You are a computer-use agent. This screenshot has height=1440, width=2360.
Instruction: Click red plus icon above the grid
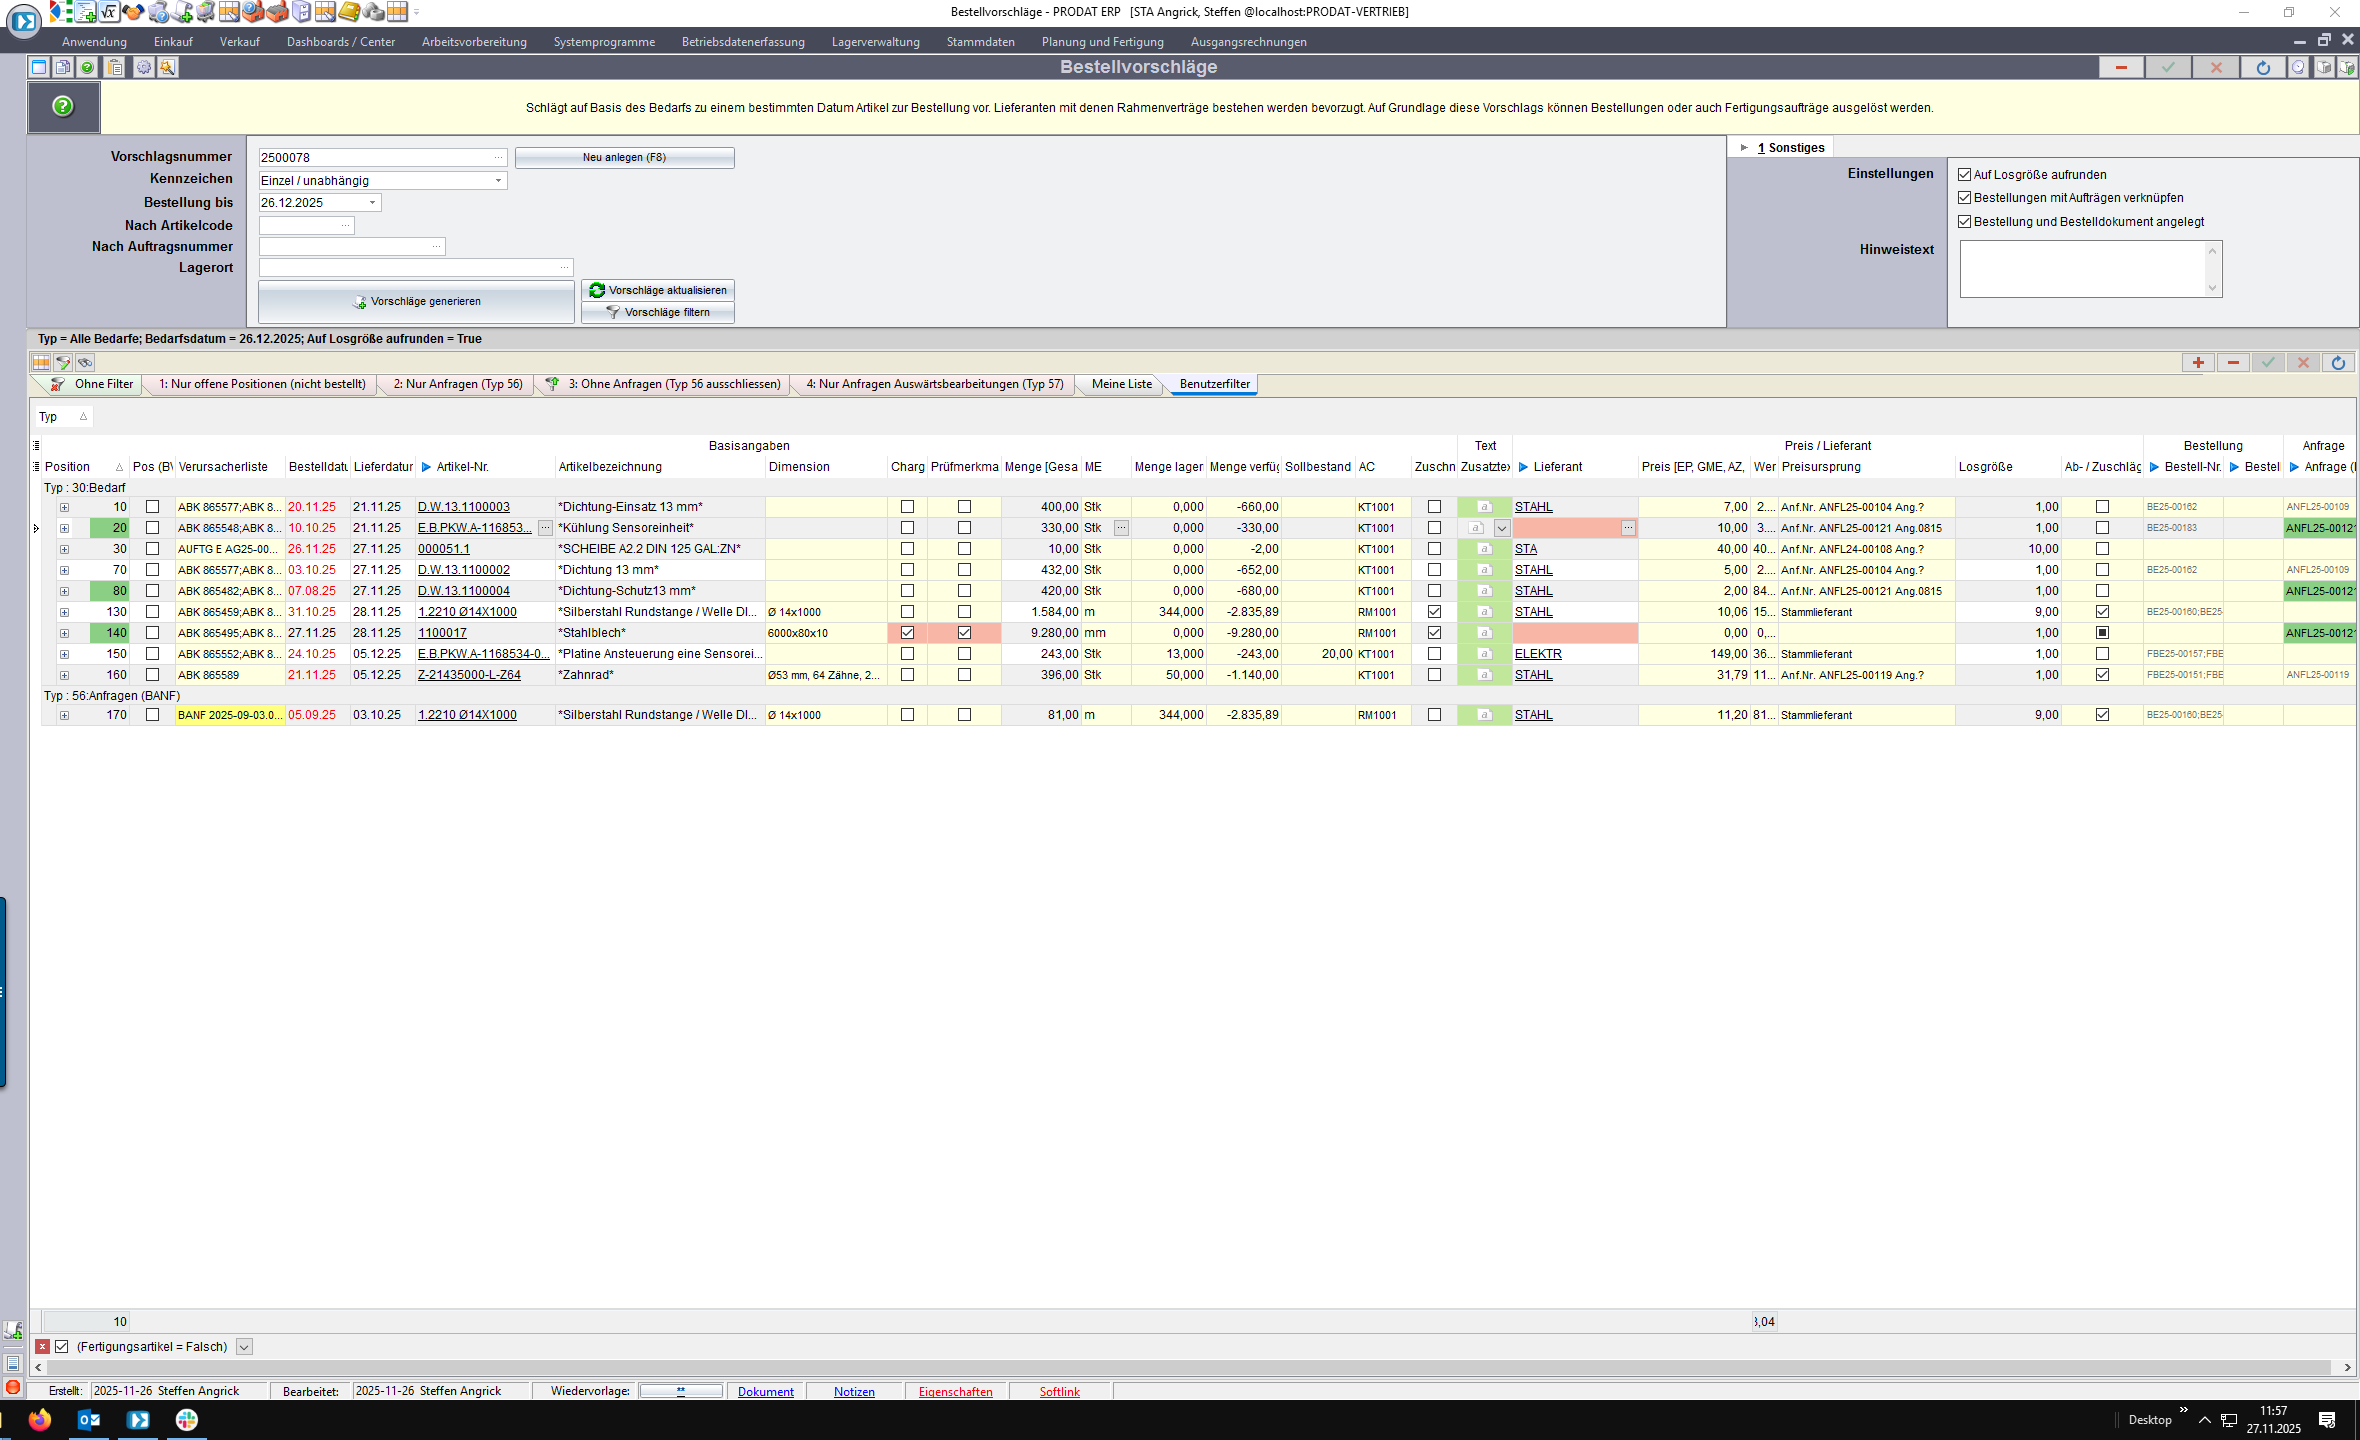(2197, 362)
